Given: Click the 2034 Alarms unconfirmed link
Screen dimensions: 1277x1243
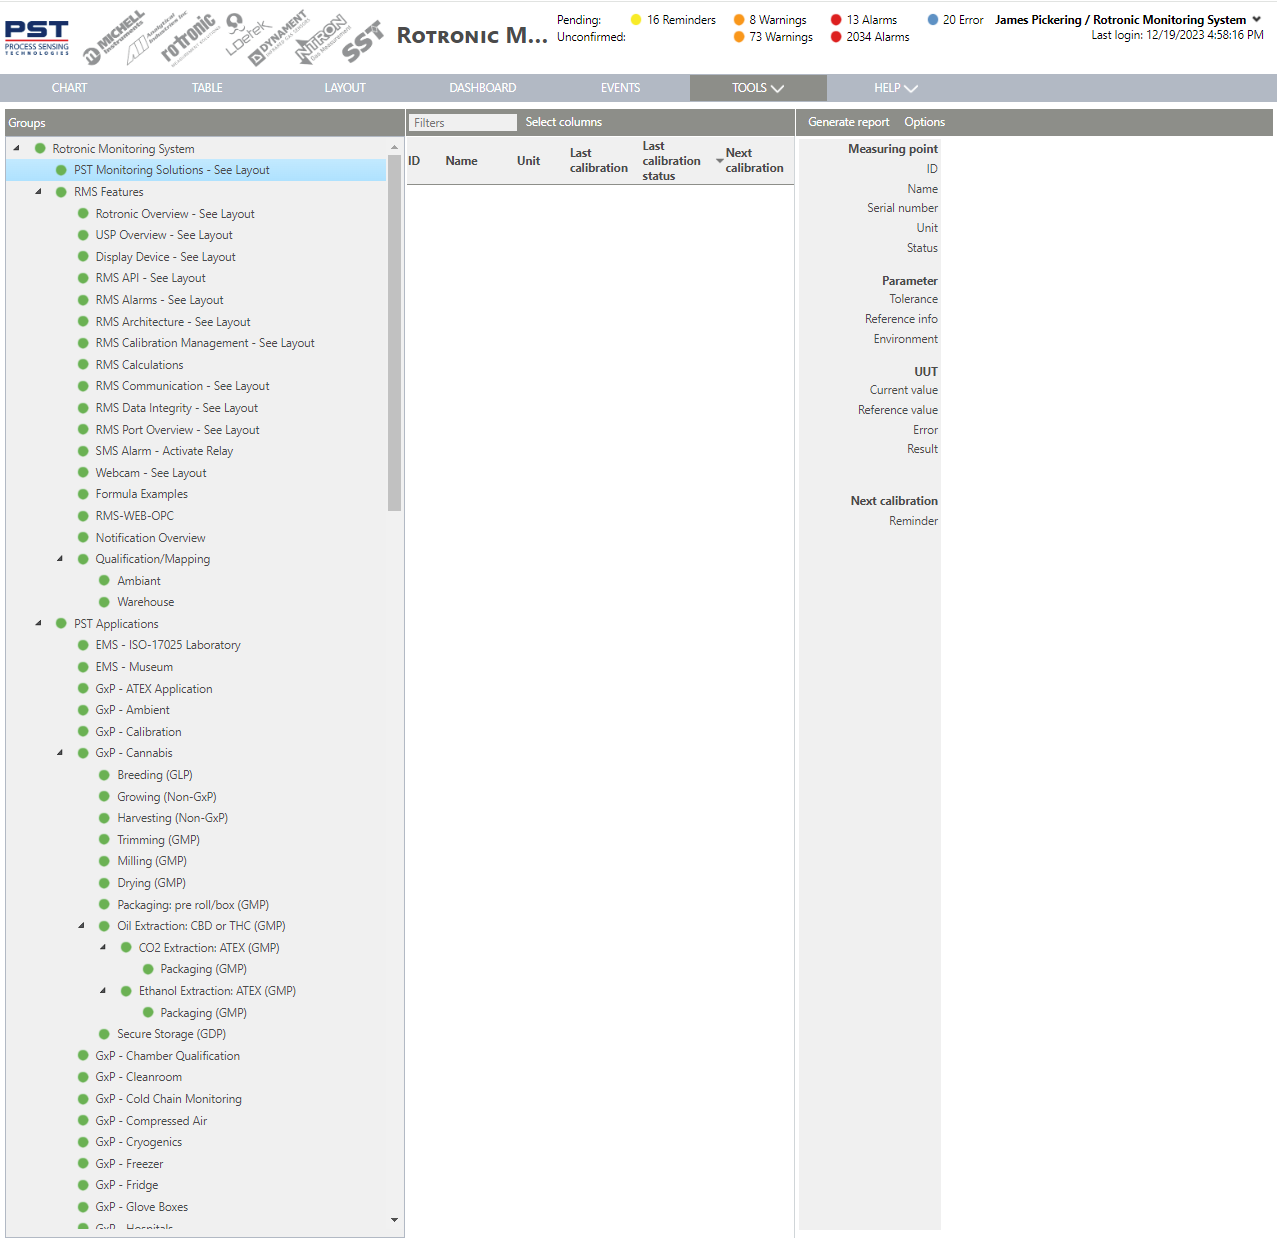Looking at the screenshot, I should pos(878,37).
